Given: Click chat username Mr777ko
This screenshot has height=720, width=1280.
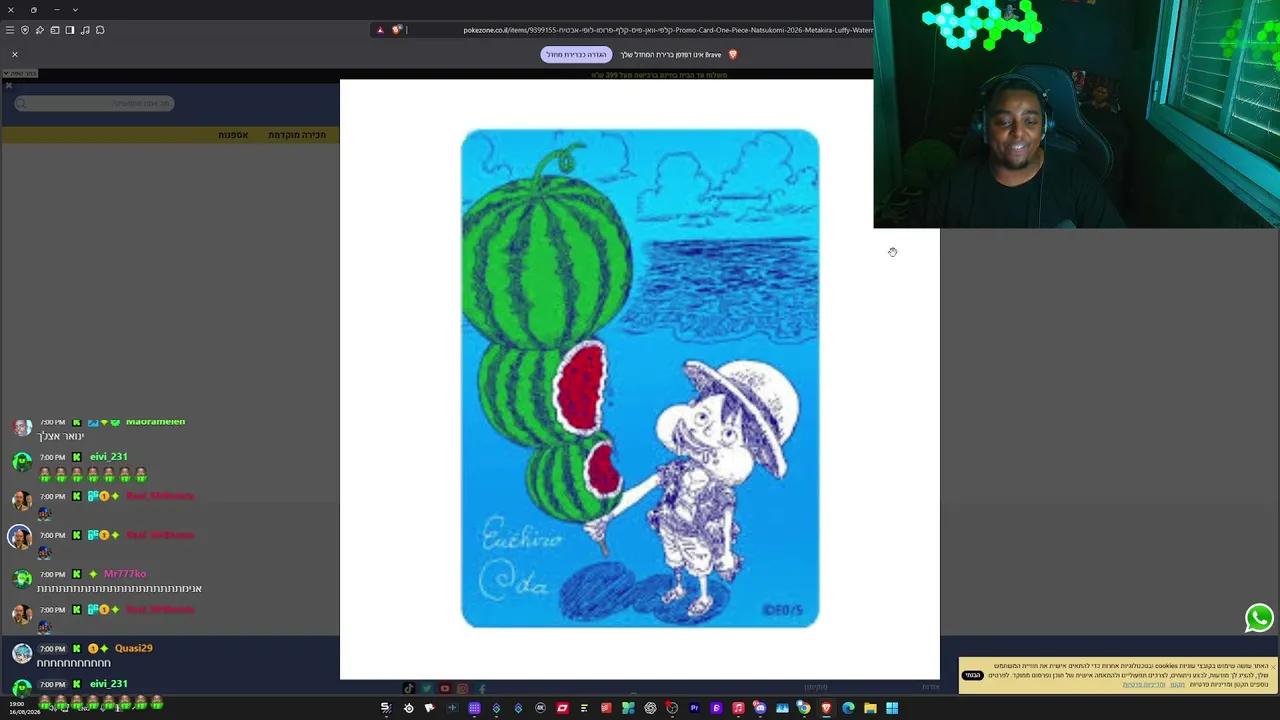Looking at the screenshot, I should [125, 574].
